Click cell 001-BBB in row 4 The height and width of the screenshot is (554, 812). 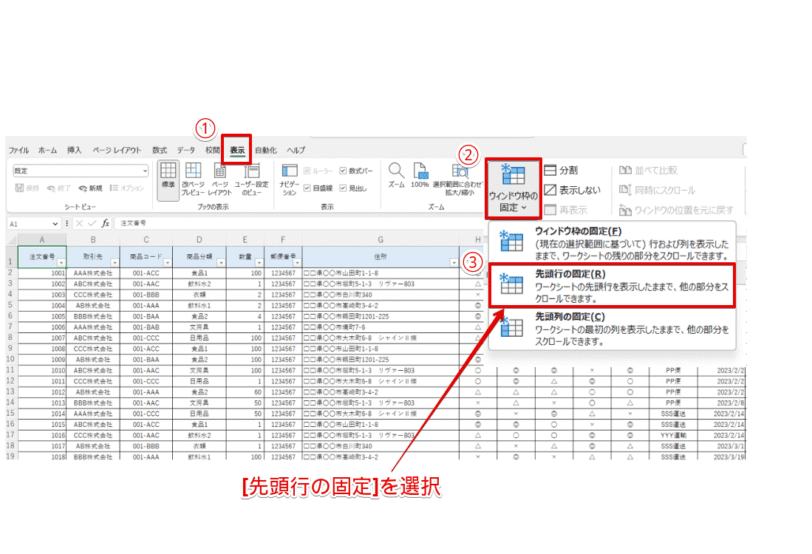pos(146,295)
